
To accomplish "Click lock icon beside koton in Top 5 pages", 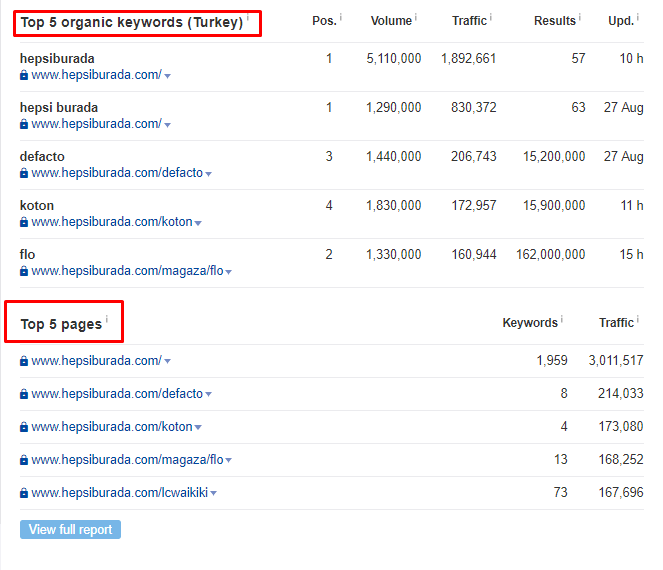I will (24, 427).
